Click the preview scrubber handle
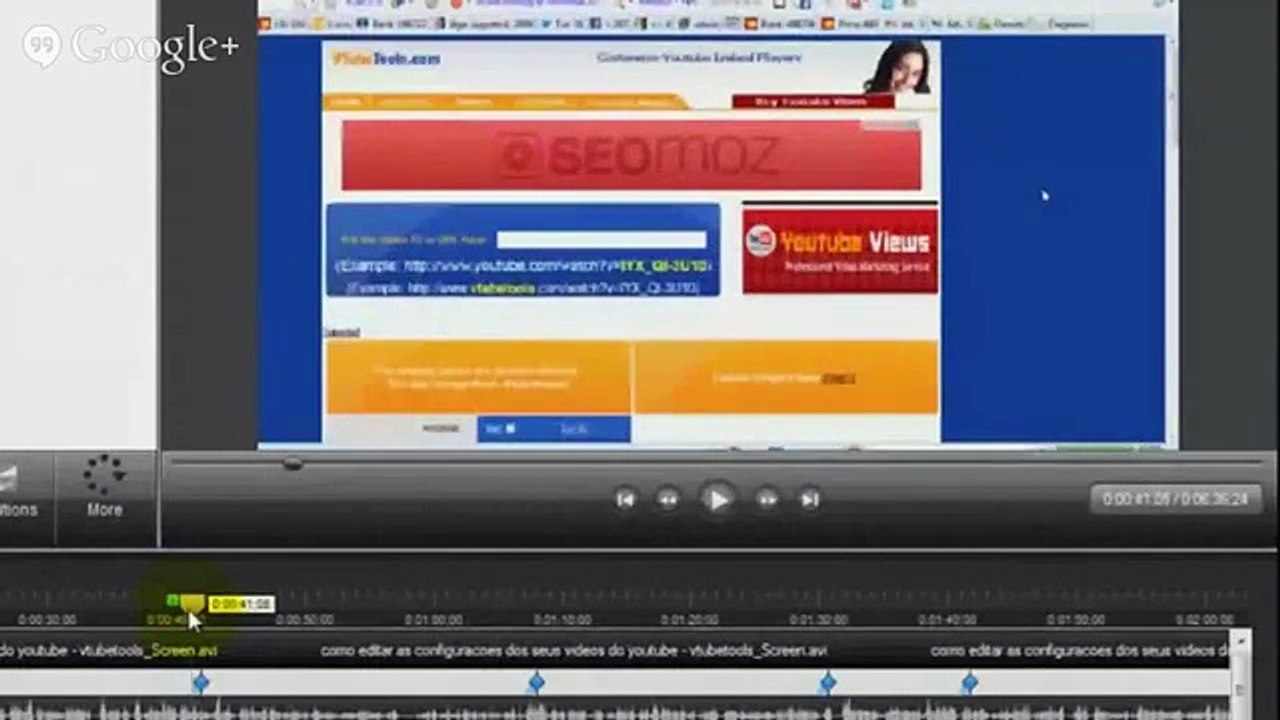 point(292,464)
